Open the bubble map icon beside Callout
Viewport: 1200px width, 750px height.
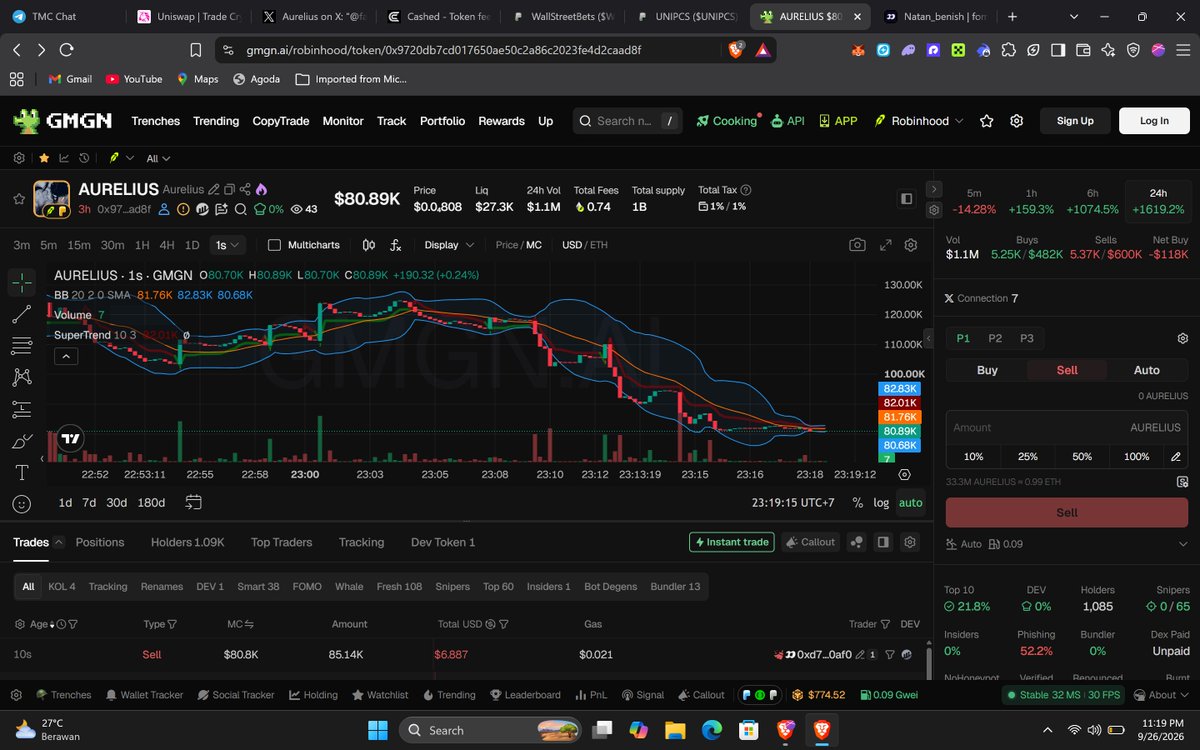pos(857,542)
